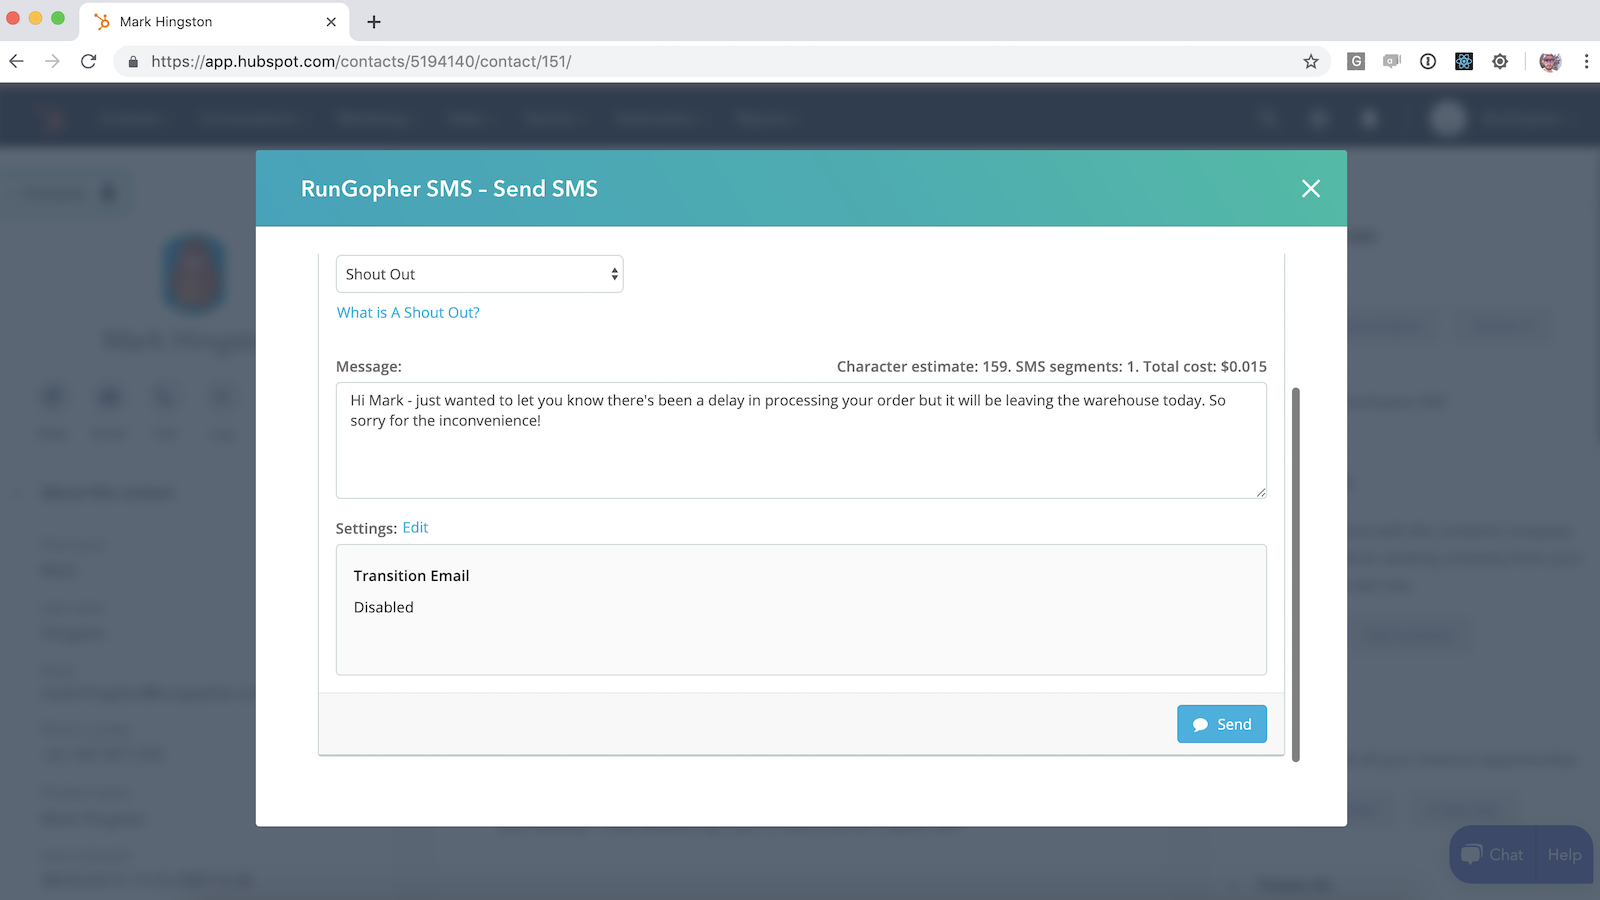Open the Shout Out message type dropdown
This screenshot has height=900, width=1600.
479,273
